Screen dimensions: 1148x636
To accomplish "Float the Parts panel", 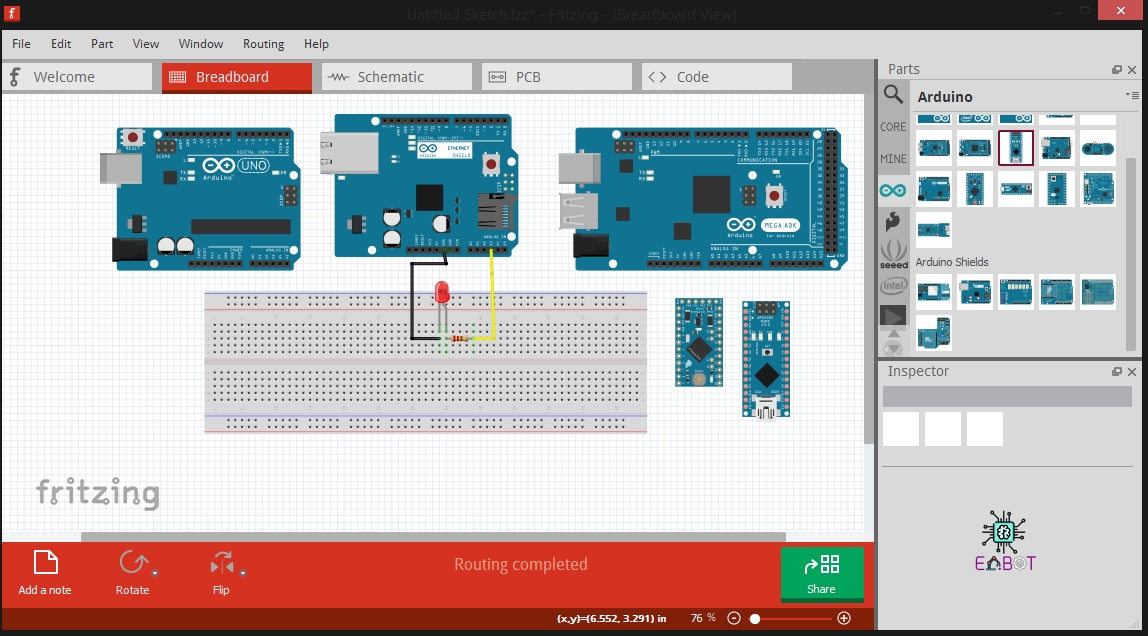I will 1117,70.
